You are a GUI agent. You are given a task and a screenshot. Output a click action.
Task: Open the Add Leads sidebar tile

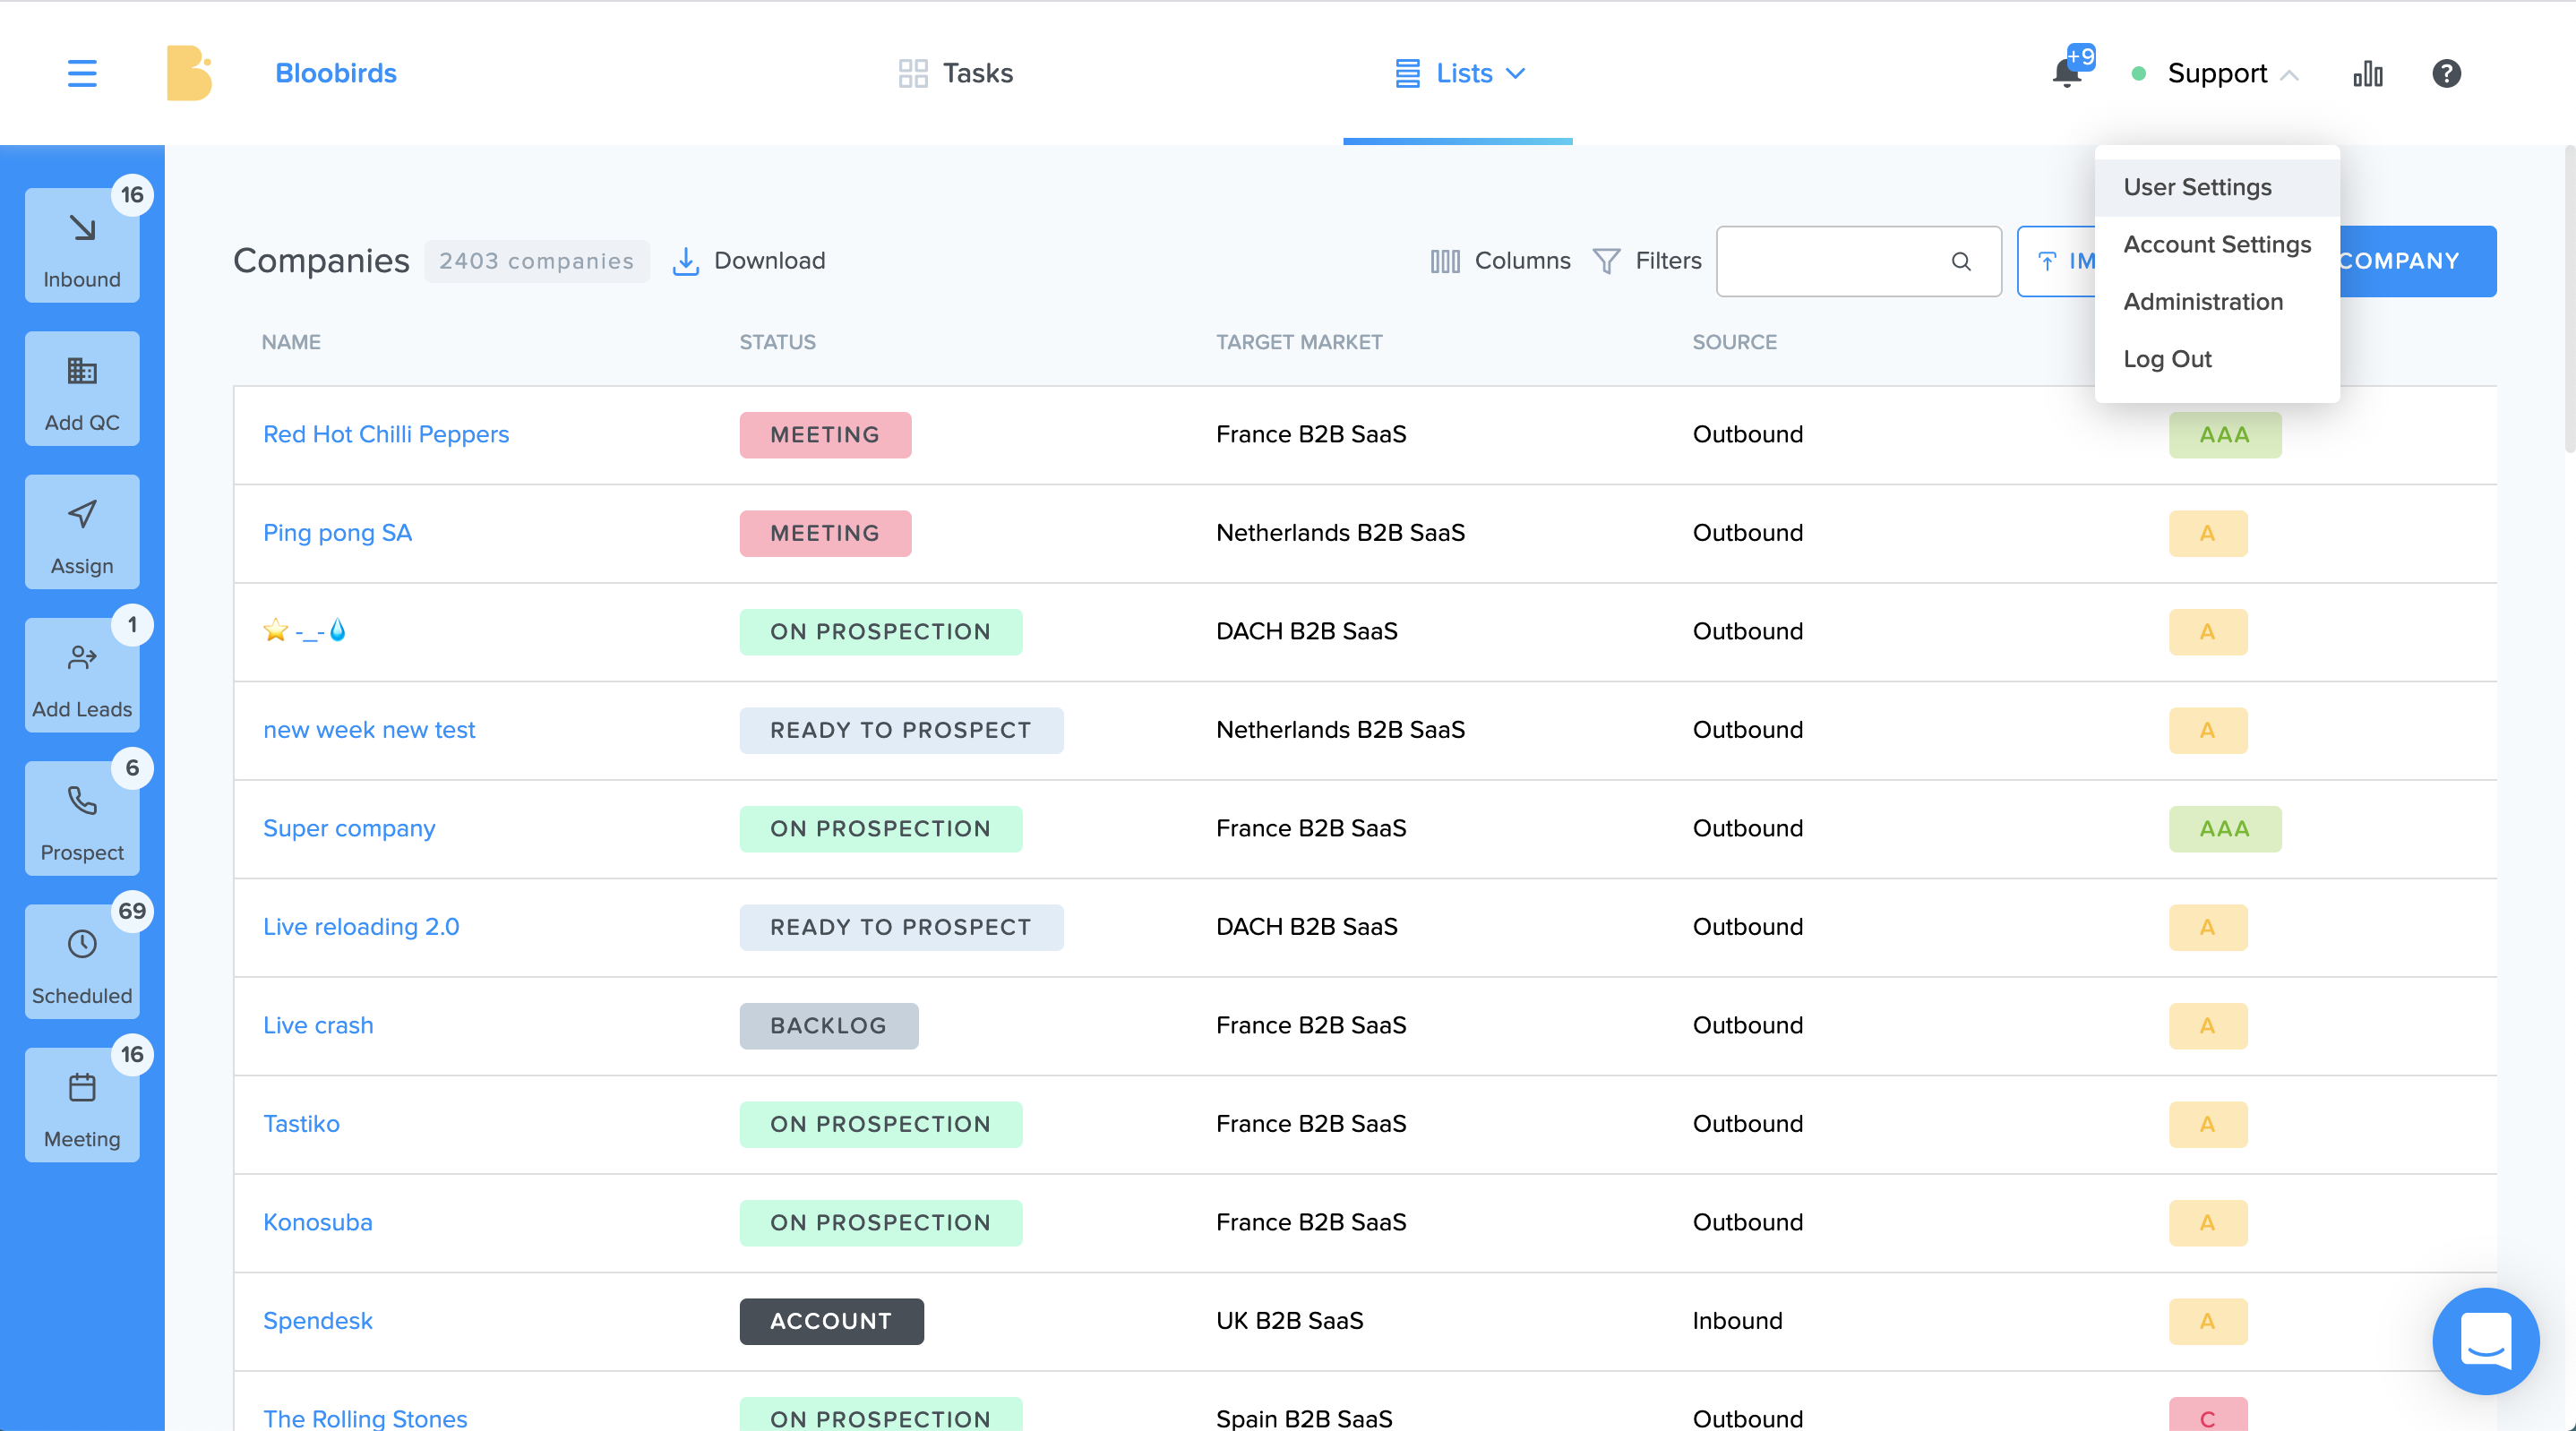tap(82, 675)
